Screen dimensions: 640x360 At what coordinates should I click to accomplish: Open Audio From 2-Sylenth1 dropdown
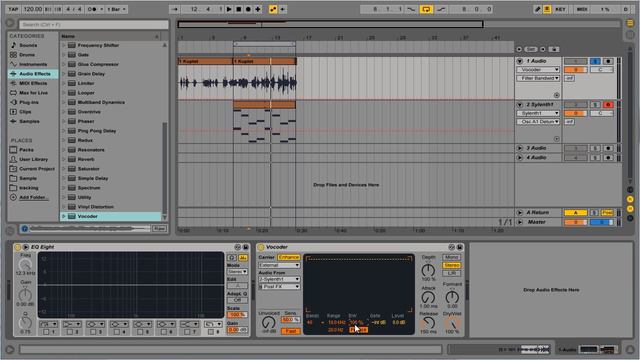click(x=279, y=279)
